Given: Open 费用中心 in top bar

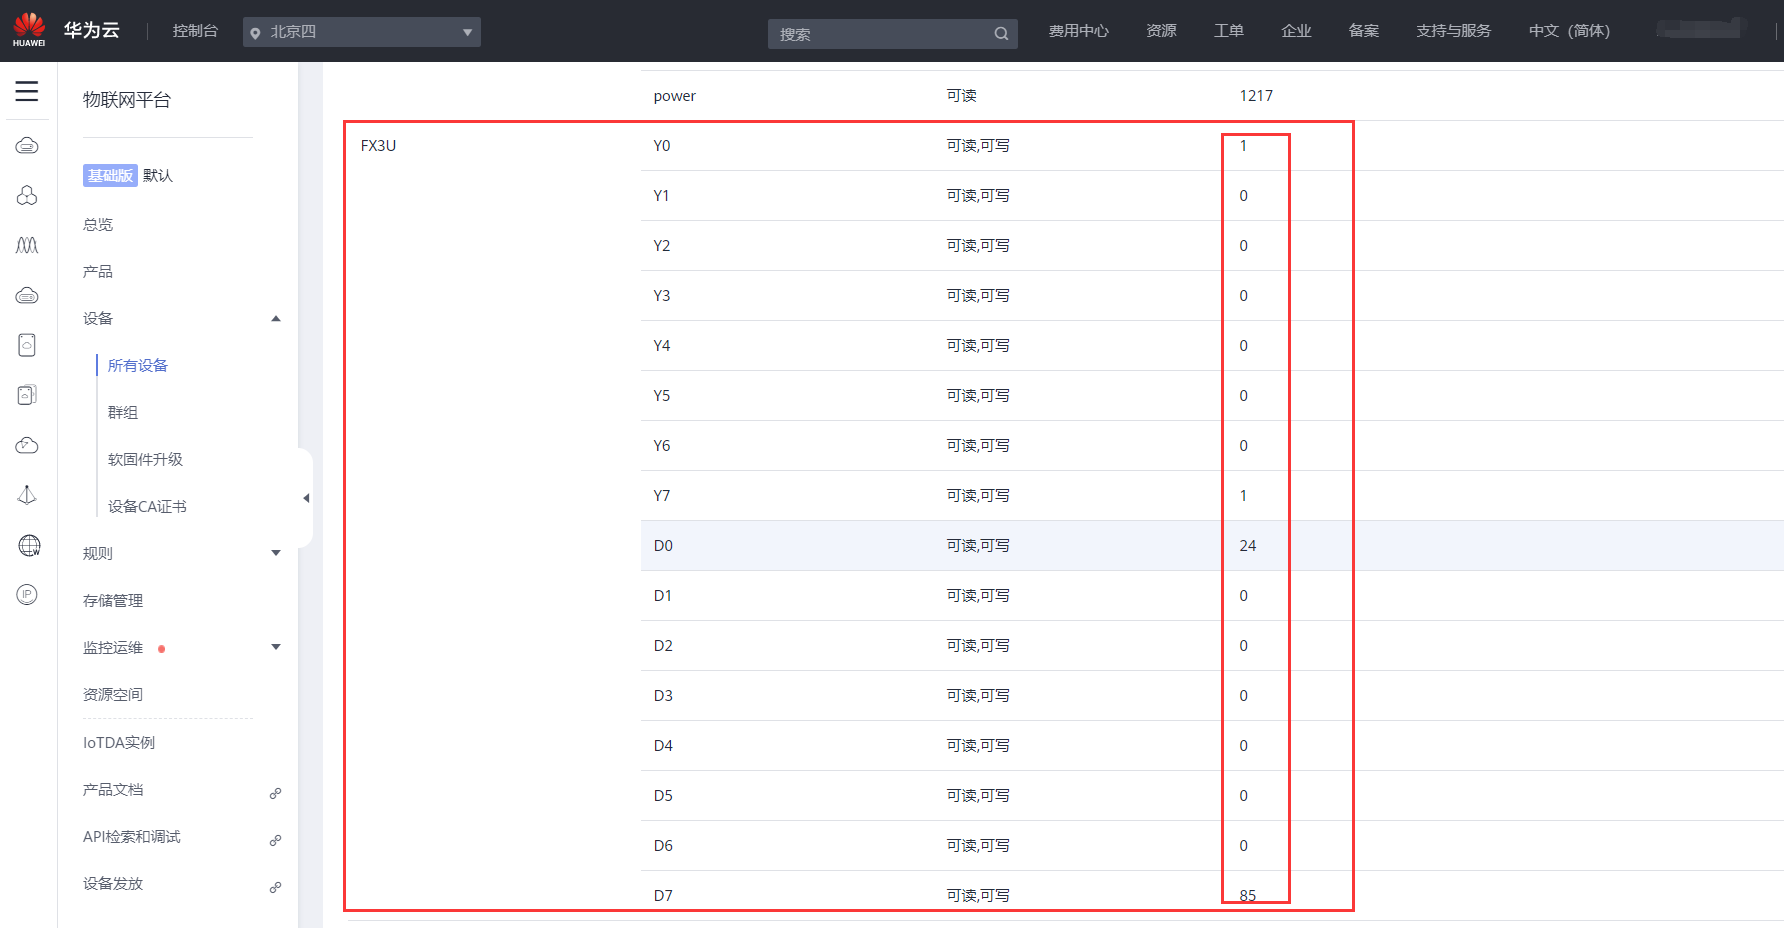Looking at the screenshot, I should pos(1078,31).
